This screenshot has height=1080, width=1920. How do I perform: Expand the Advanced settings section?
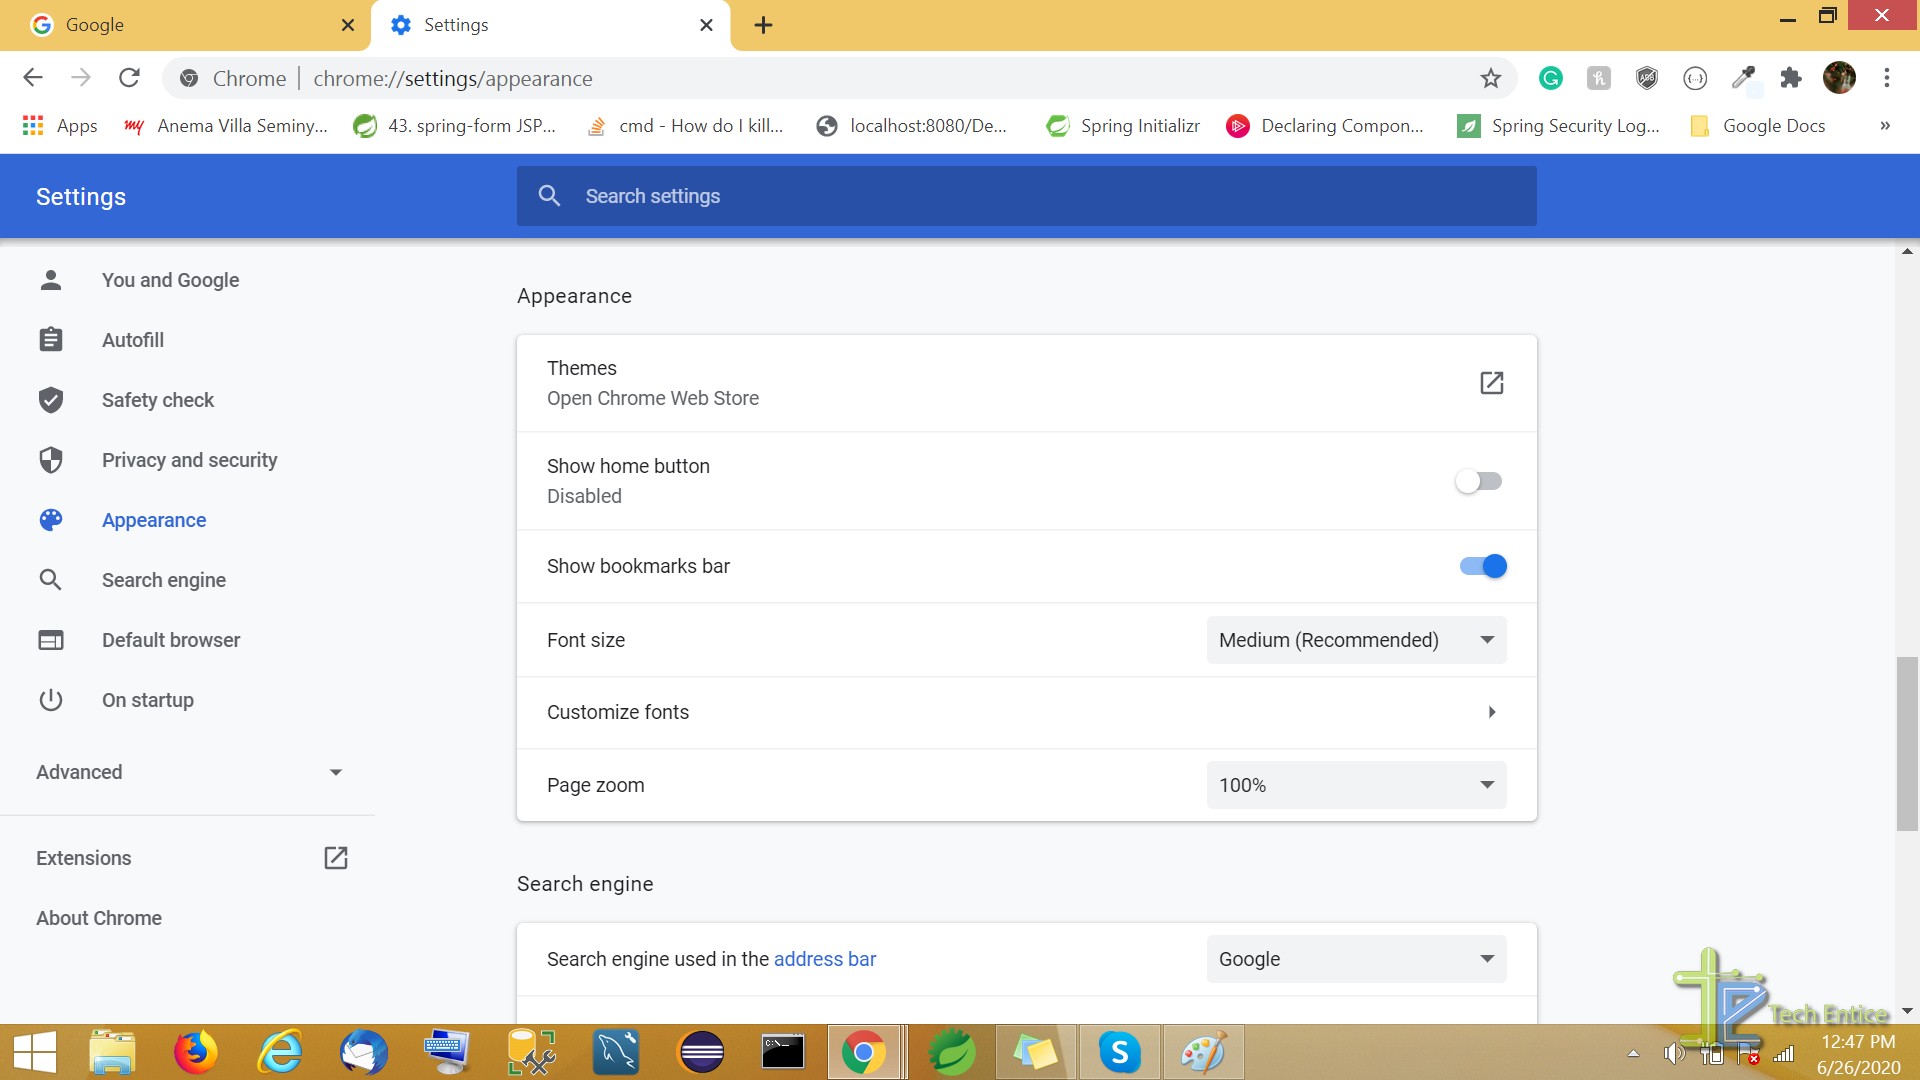[x=191, y=771]
